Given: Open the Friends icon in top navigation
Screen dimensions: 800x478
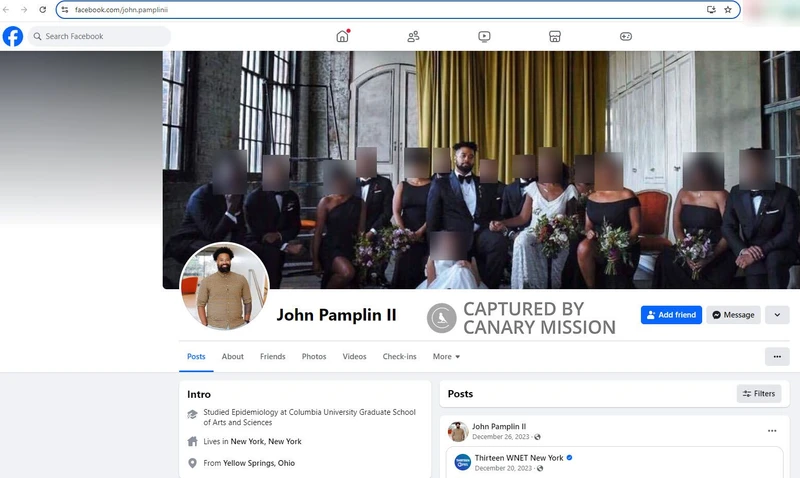Looking at the screenshot, I should [x=413, y=36].
